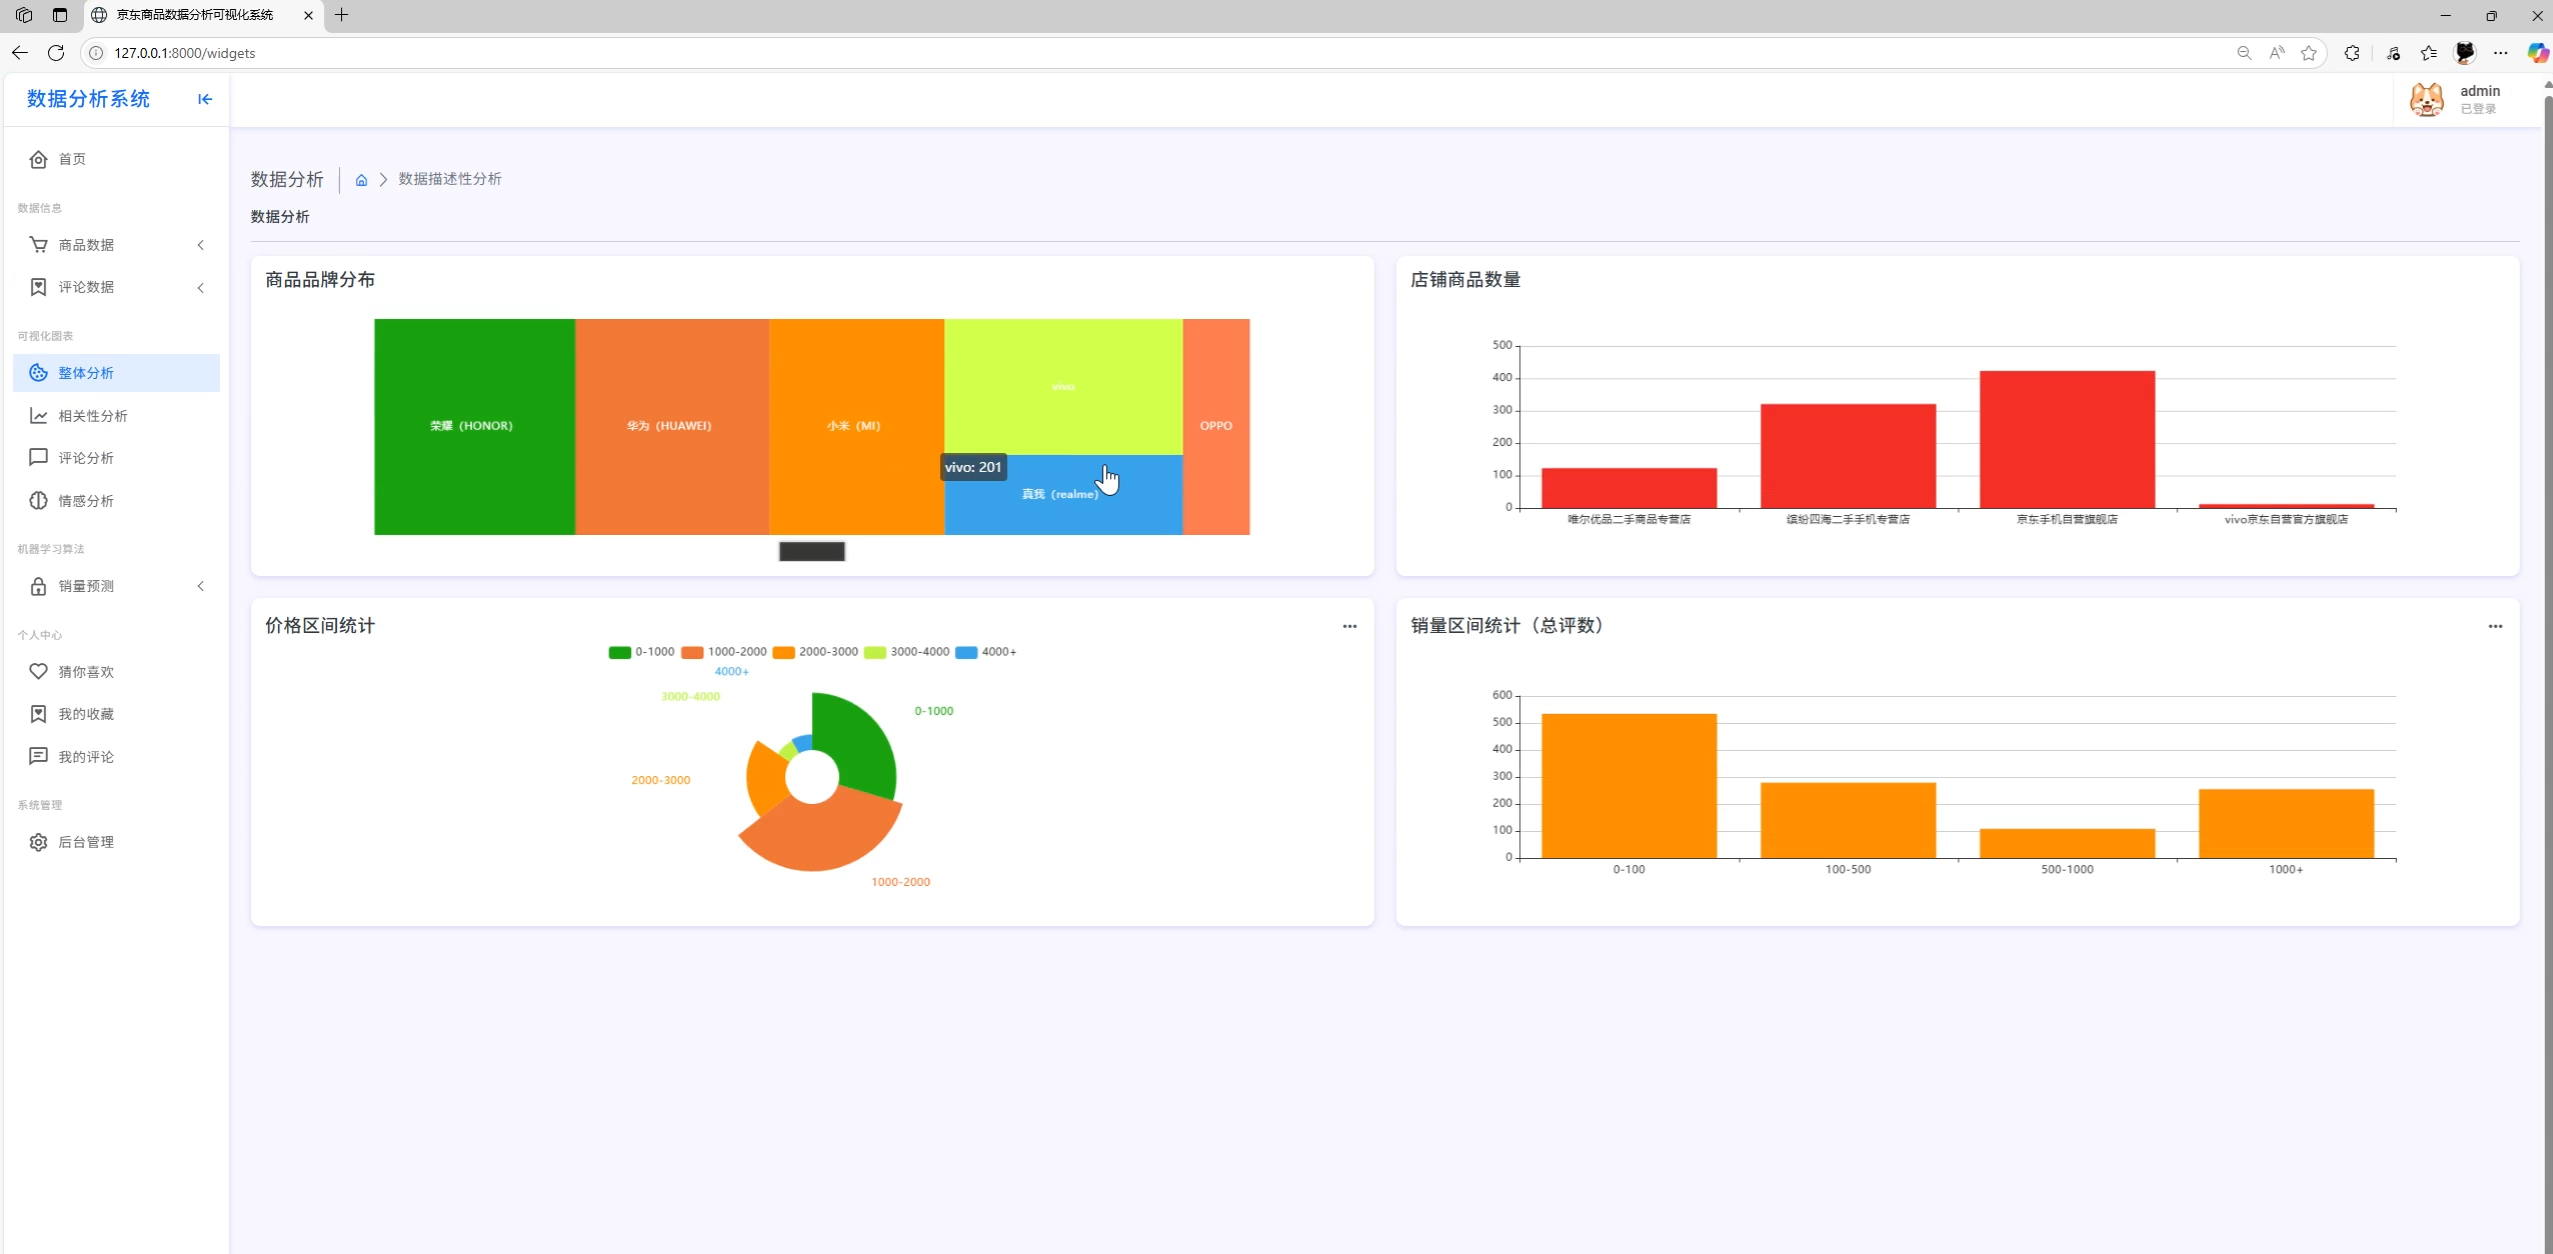Image resolution: width=2553 pixels, height=1254 pixels.
Task: Click the 京东手机自营旗舰店 red bar
Action: point(2067,440)
